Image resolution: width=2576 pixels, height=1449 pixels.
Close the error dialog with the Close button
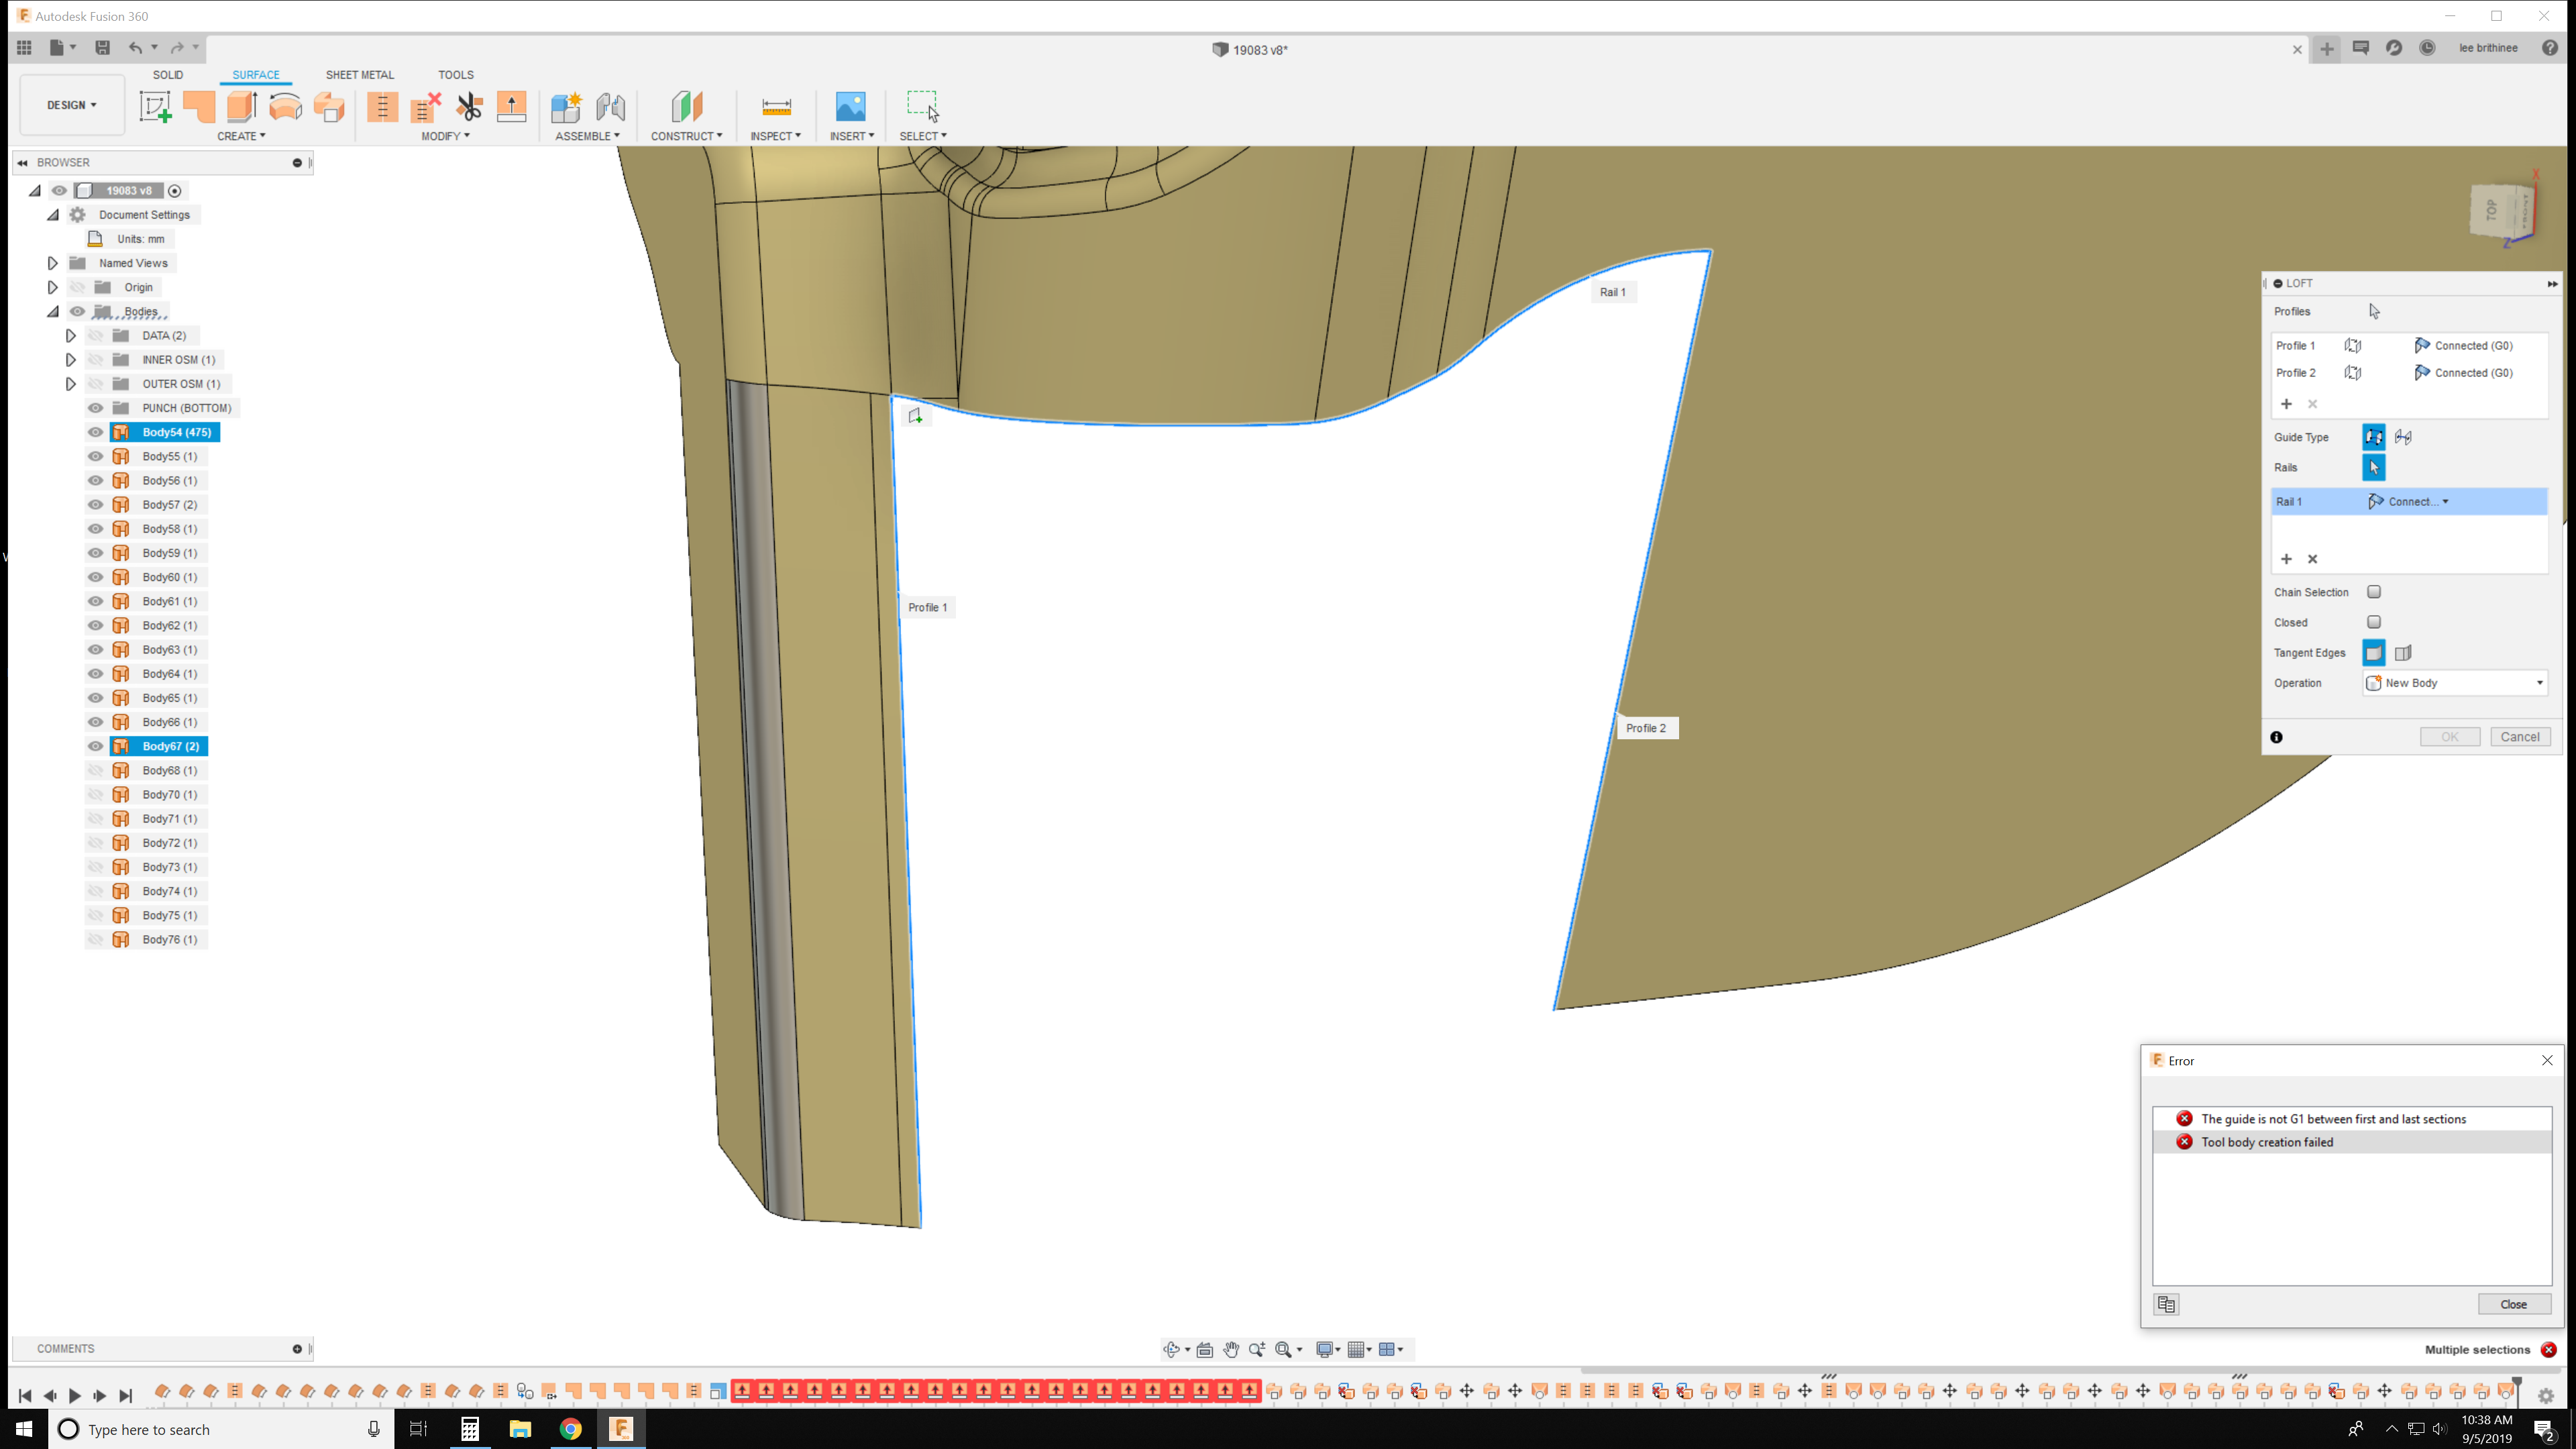(x=2514, y=1304)
